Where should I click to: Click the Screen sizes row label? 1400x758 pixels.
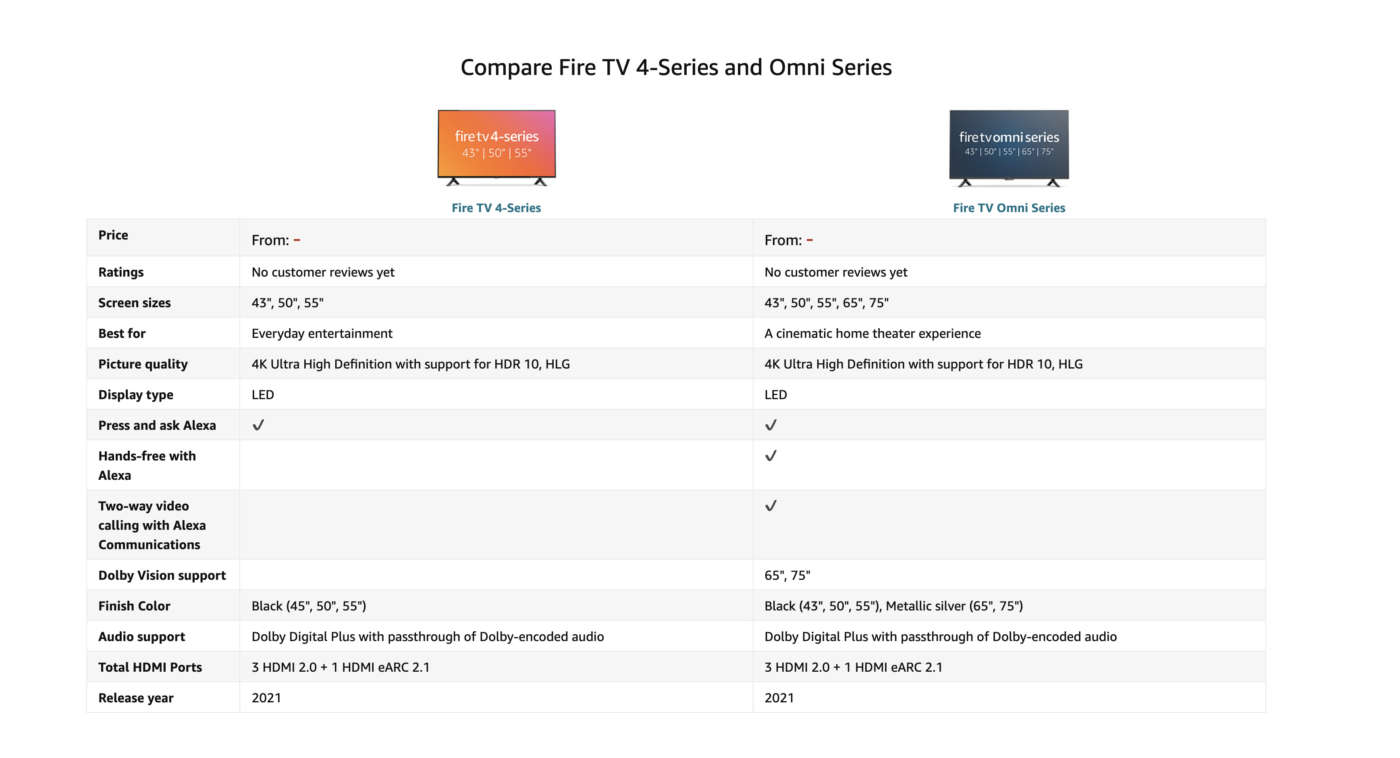(x=134, y=303)
